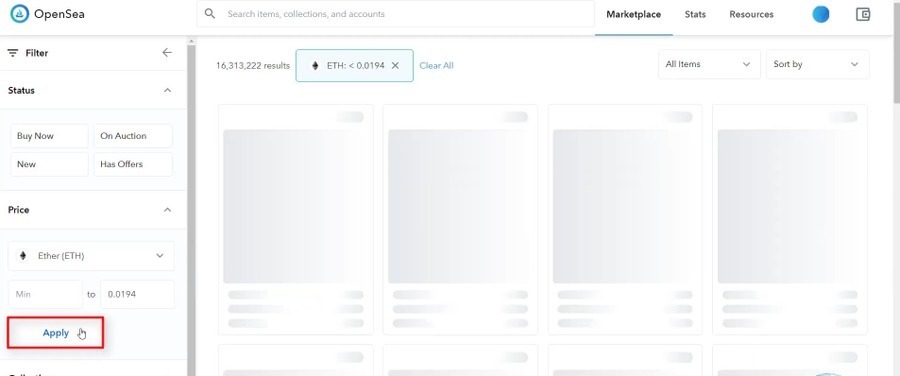Open the Resources menu
This screenshot has height=376, width=900.
(x=751, y=14)
